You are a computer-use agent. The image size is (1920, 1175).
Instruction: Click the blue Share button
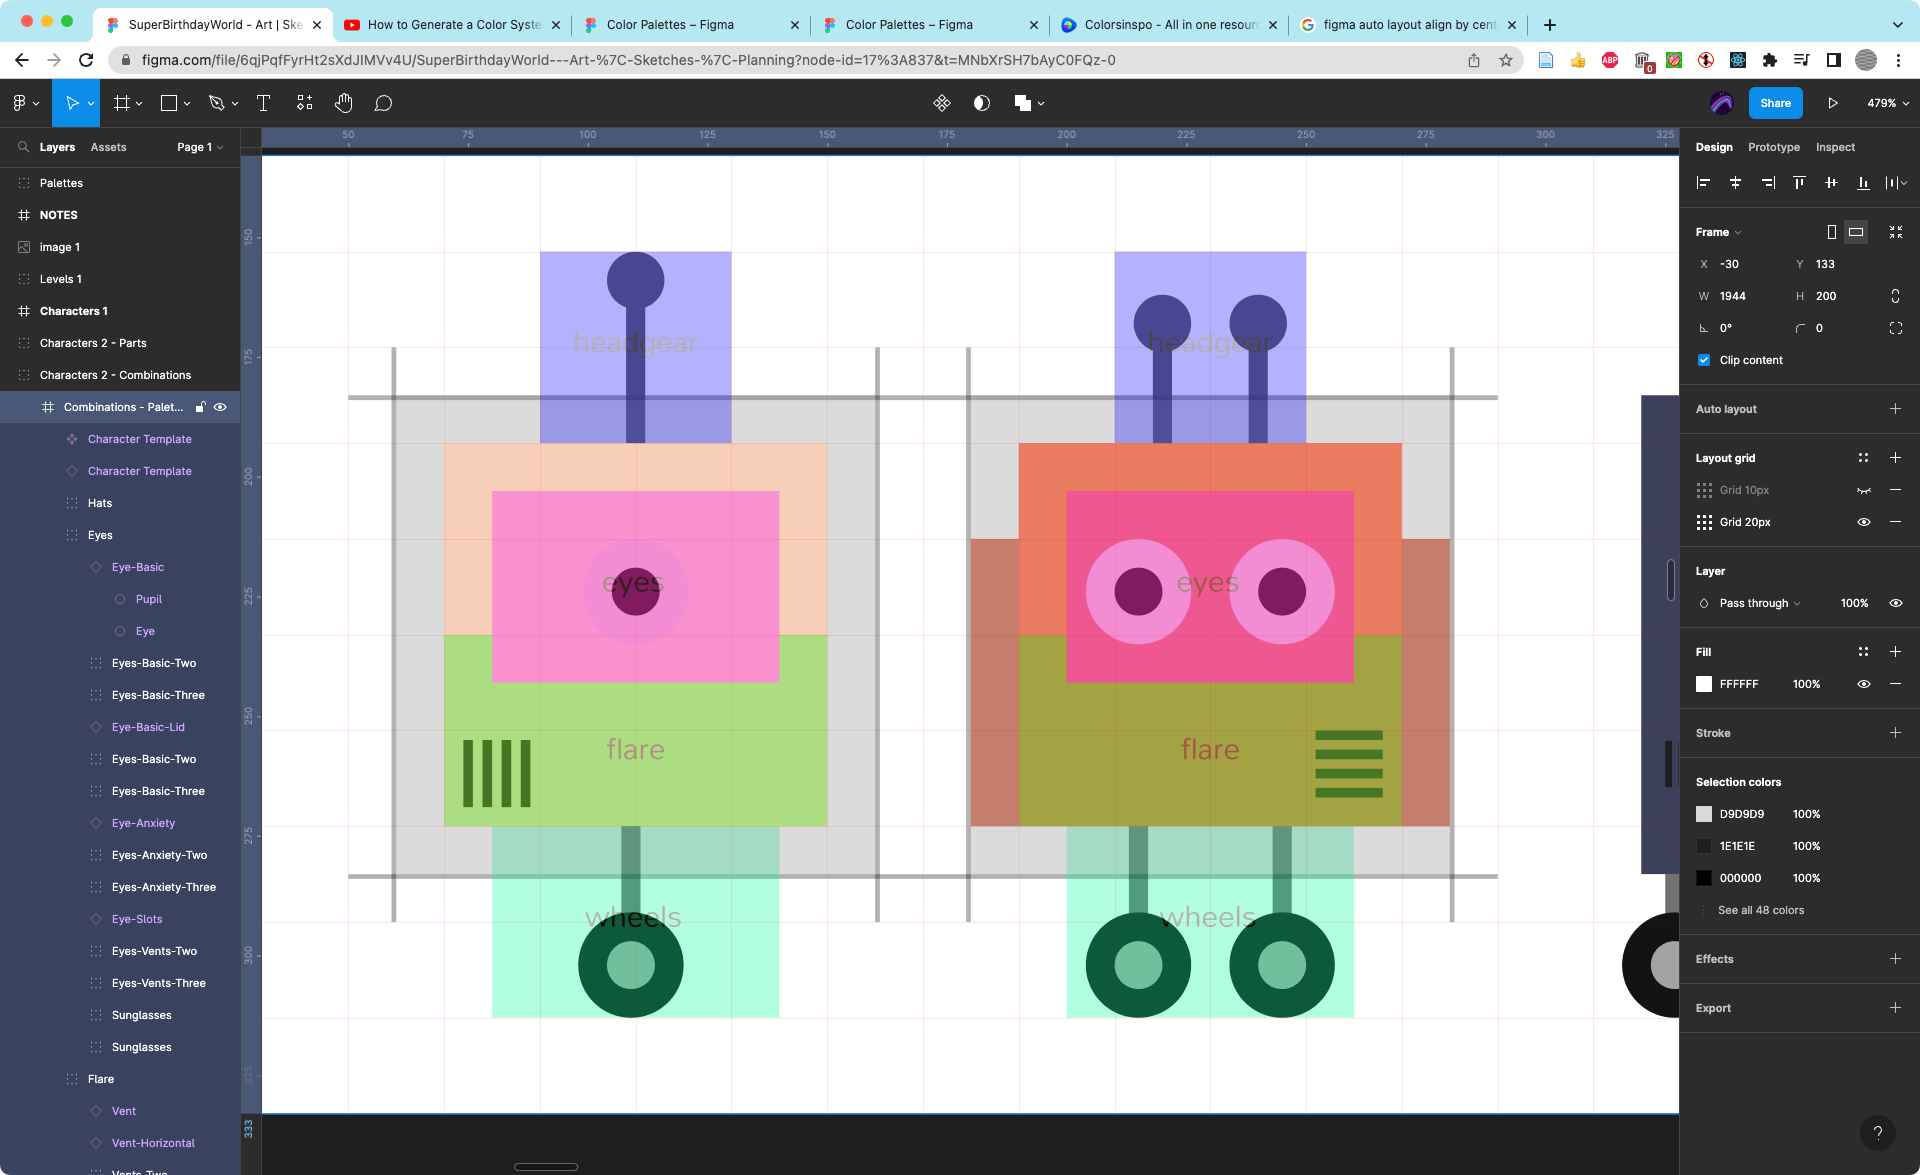pyautogui.click(x=1775, y=103)
